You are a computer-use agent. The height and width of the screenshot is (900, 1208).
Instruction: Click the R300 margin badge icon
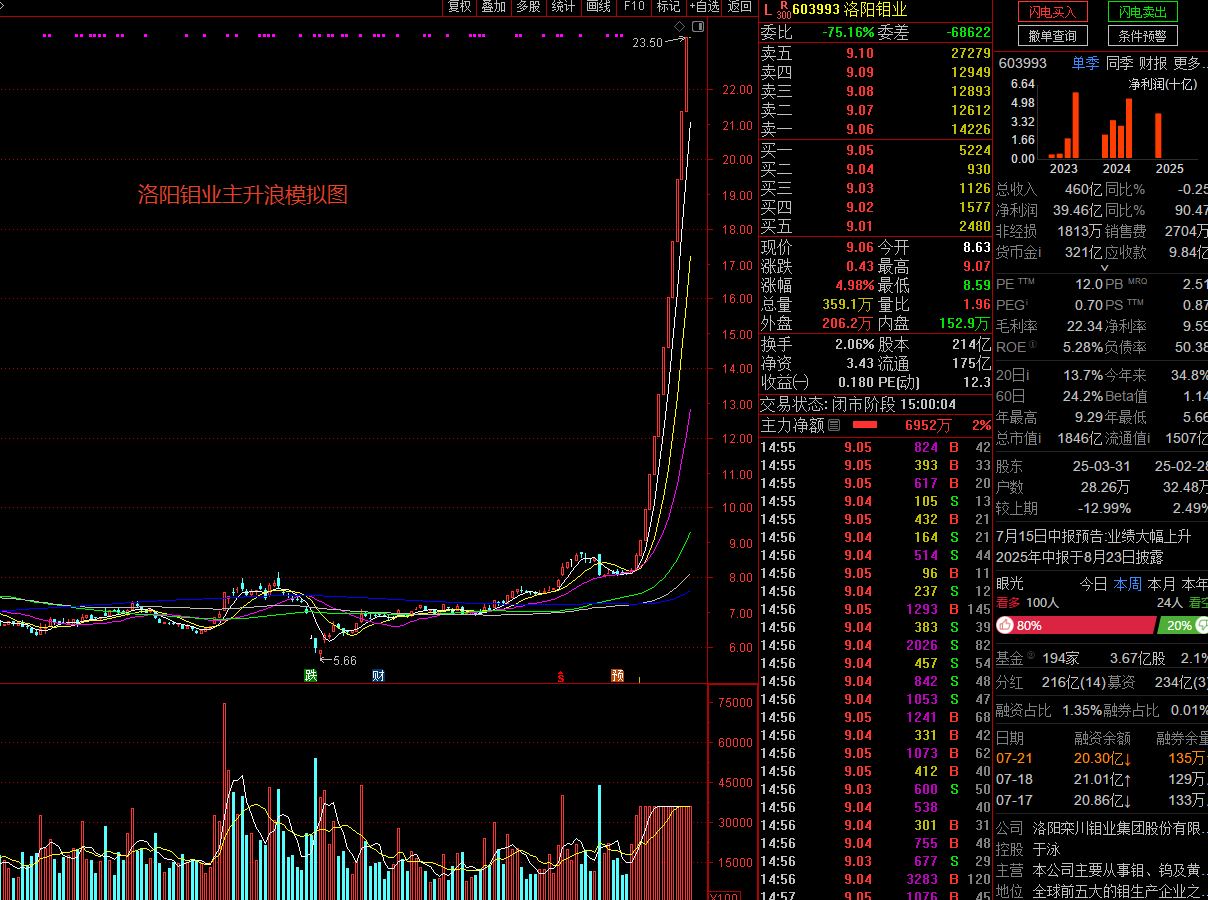(x=783, y=10)
